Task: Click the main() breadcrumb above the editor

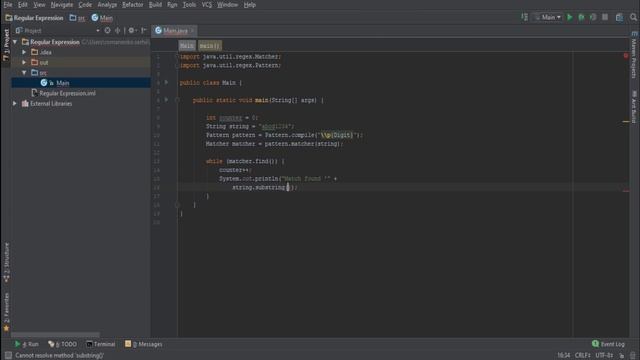Action: (209, 46)
